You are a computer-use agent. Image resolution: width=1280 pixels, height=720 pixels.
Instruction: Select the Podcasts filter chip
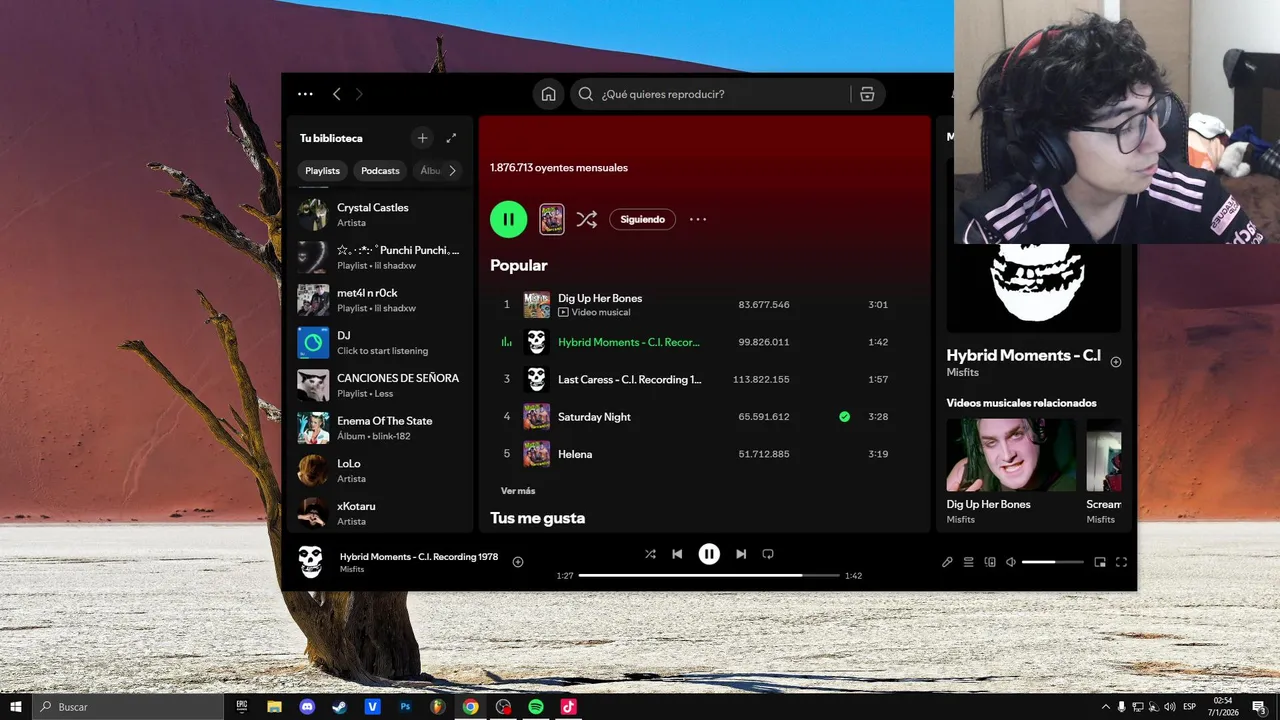point(380,171)
